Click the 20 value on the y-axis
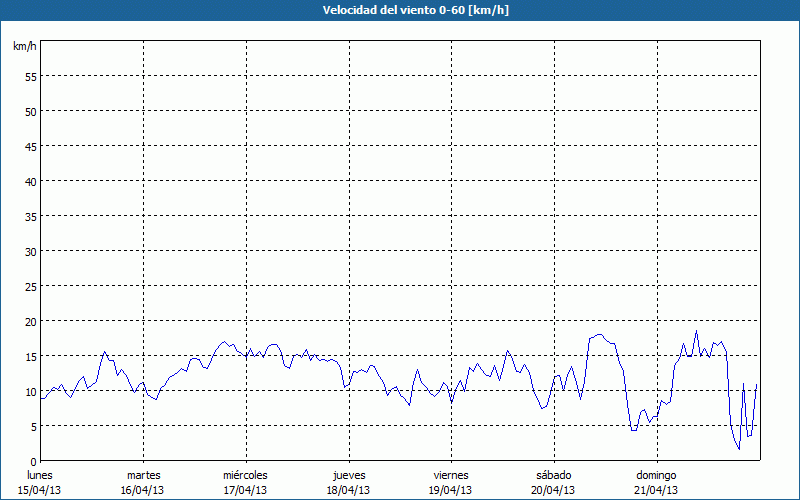This screenshot has height=500, width=800. pos(30,321)
